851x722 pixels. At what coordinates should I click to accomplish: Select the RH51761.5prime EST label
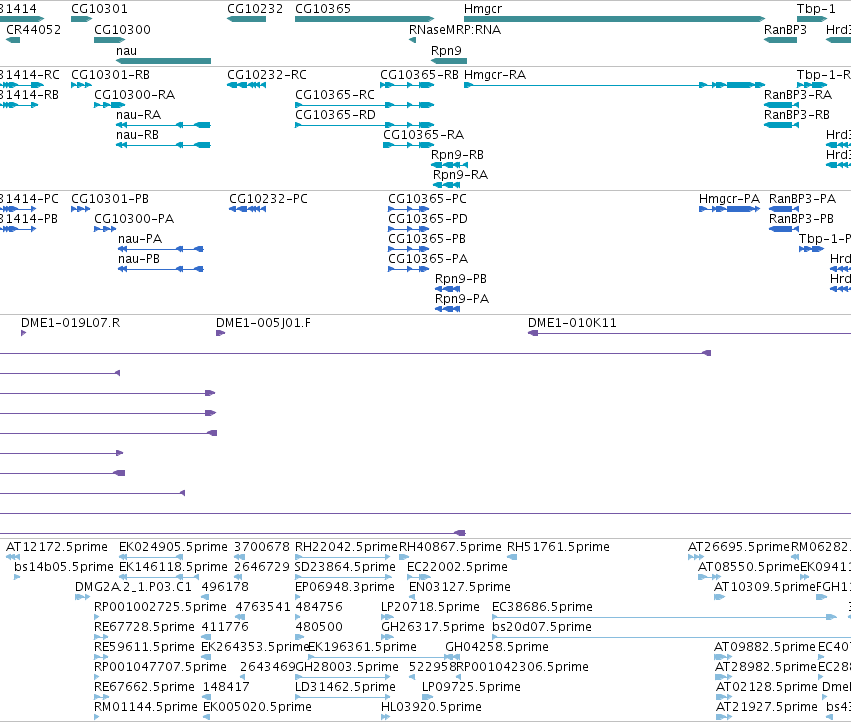(x=558, y=547)
